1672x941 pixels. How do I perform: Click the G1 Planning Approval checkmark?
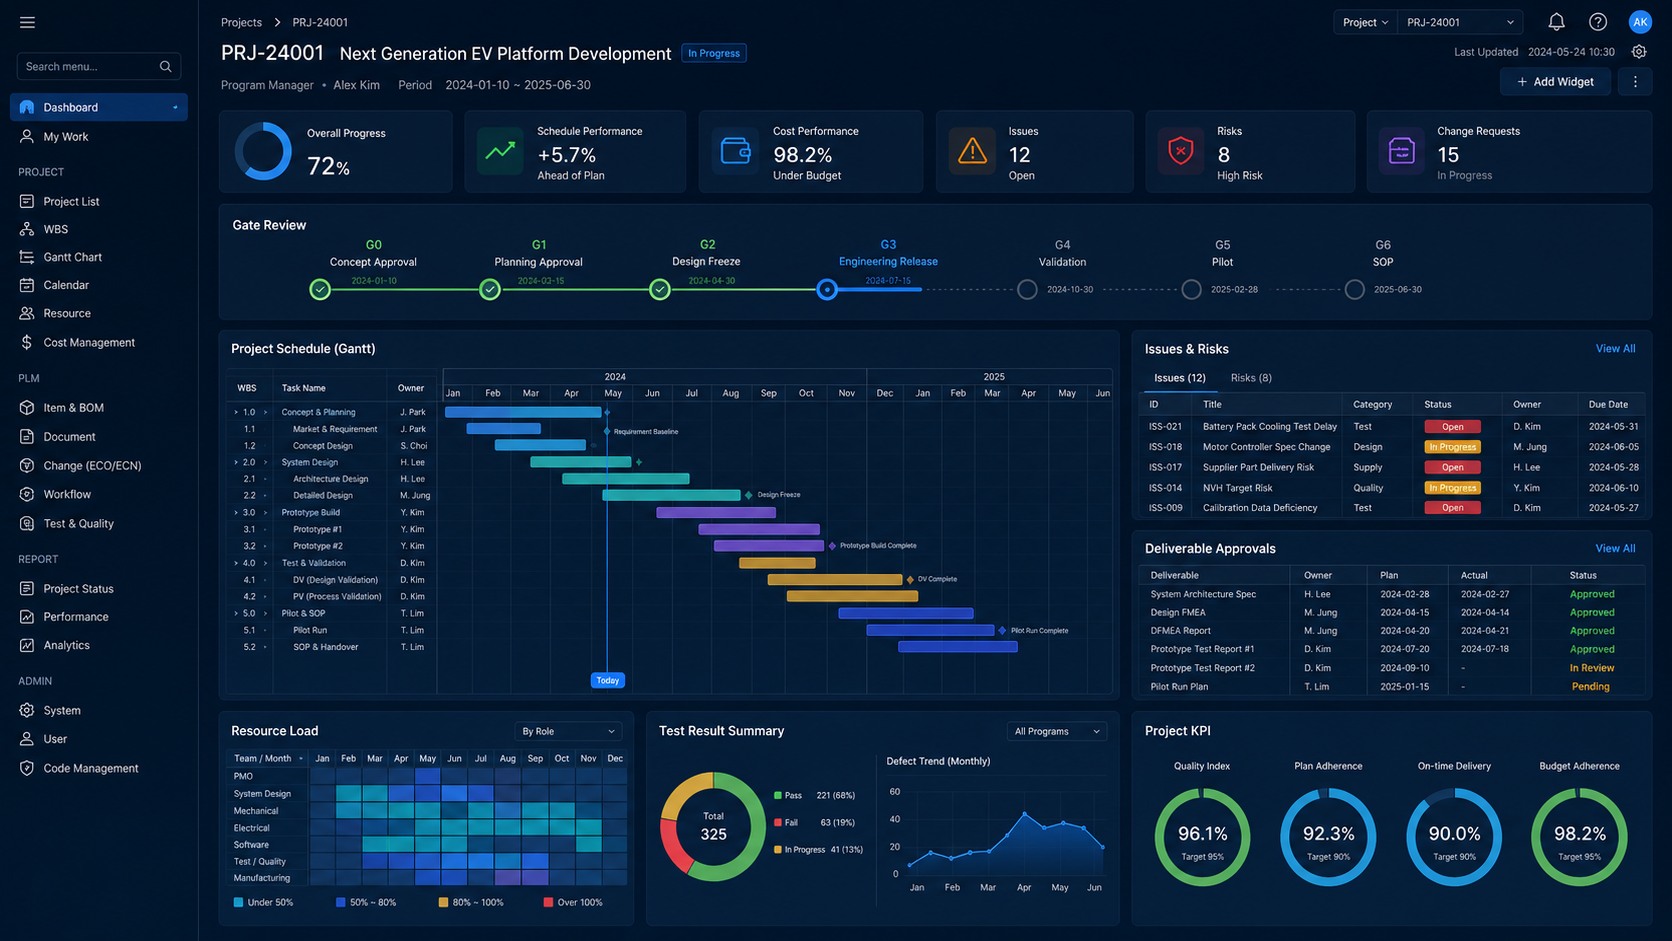click(490, 290)
